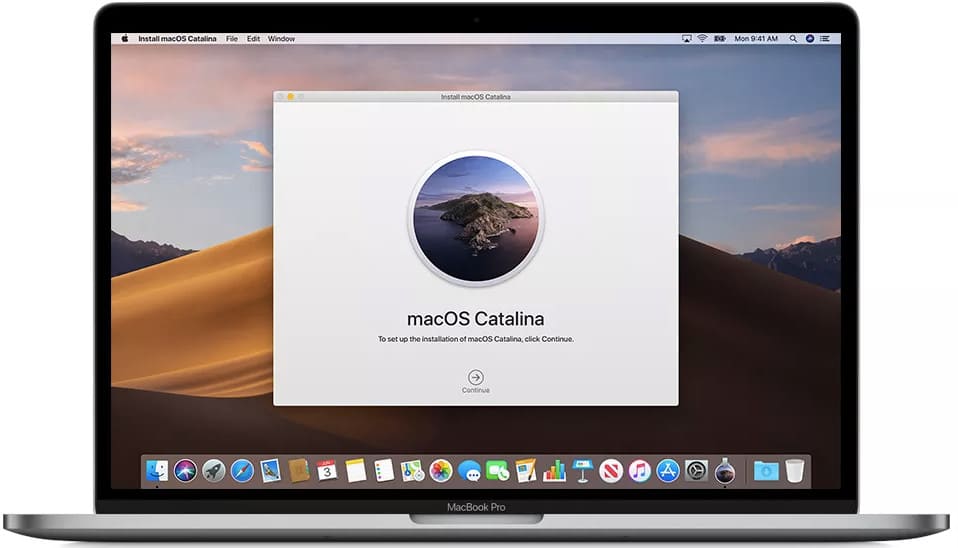Open the Edit menu
Screen dimensions: 958x548
point(254,38)
